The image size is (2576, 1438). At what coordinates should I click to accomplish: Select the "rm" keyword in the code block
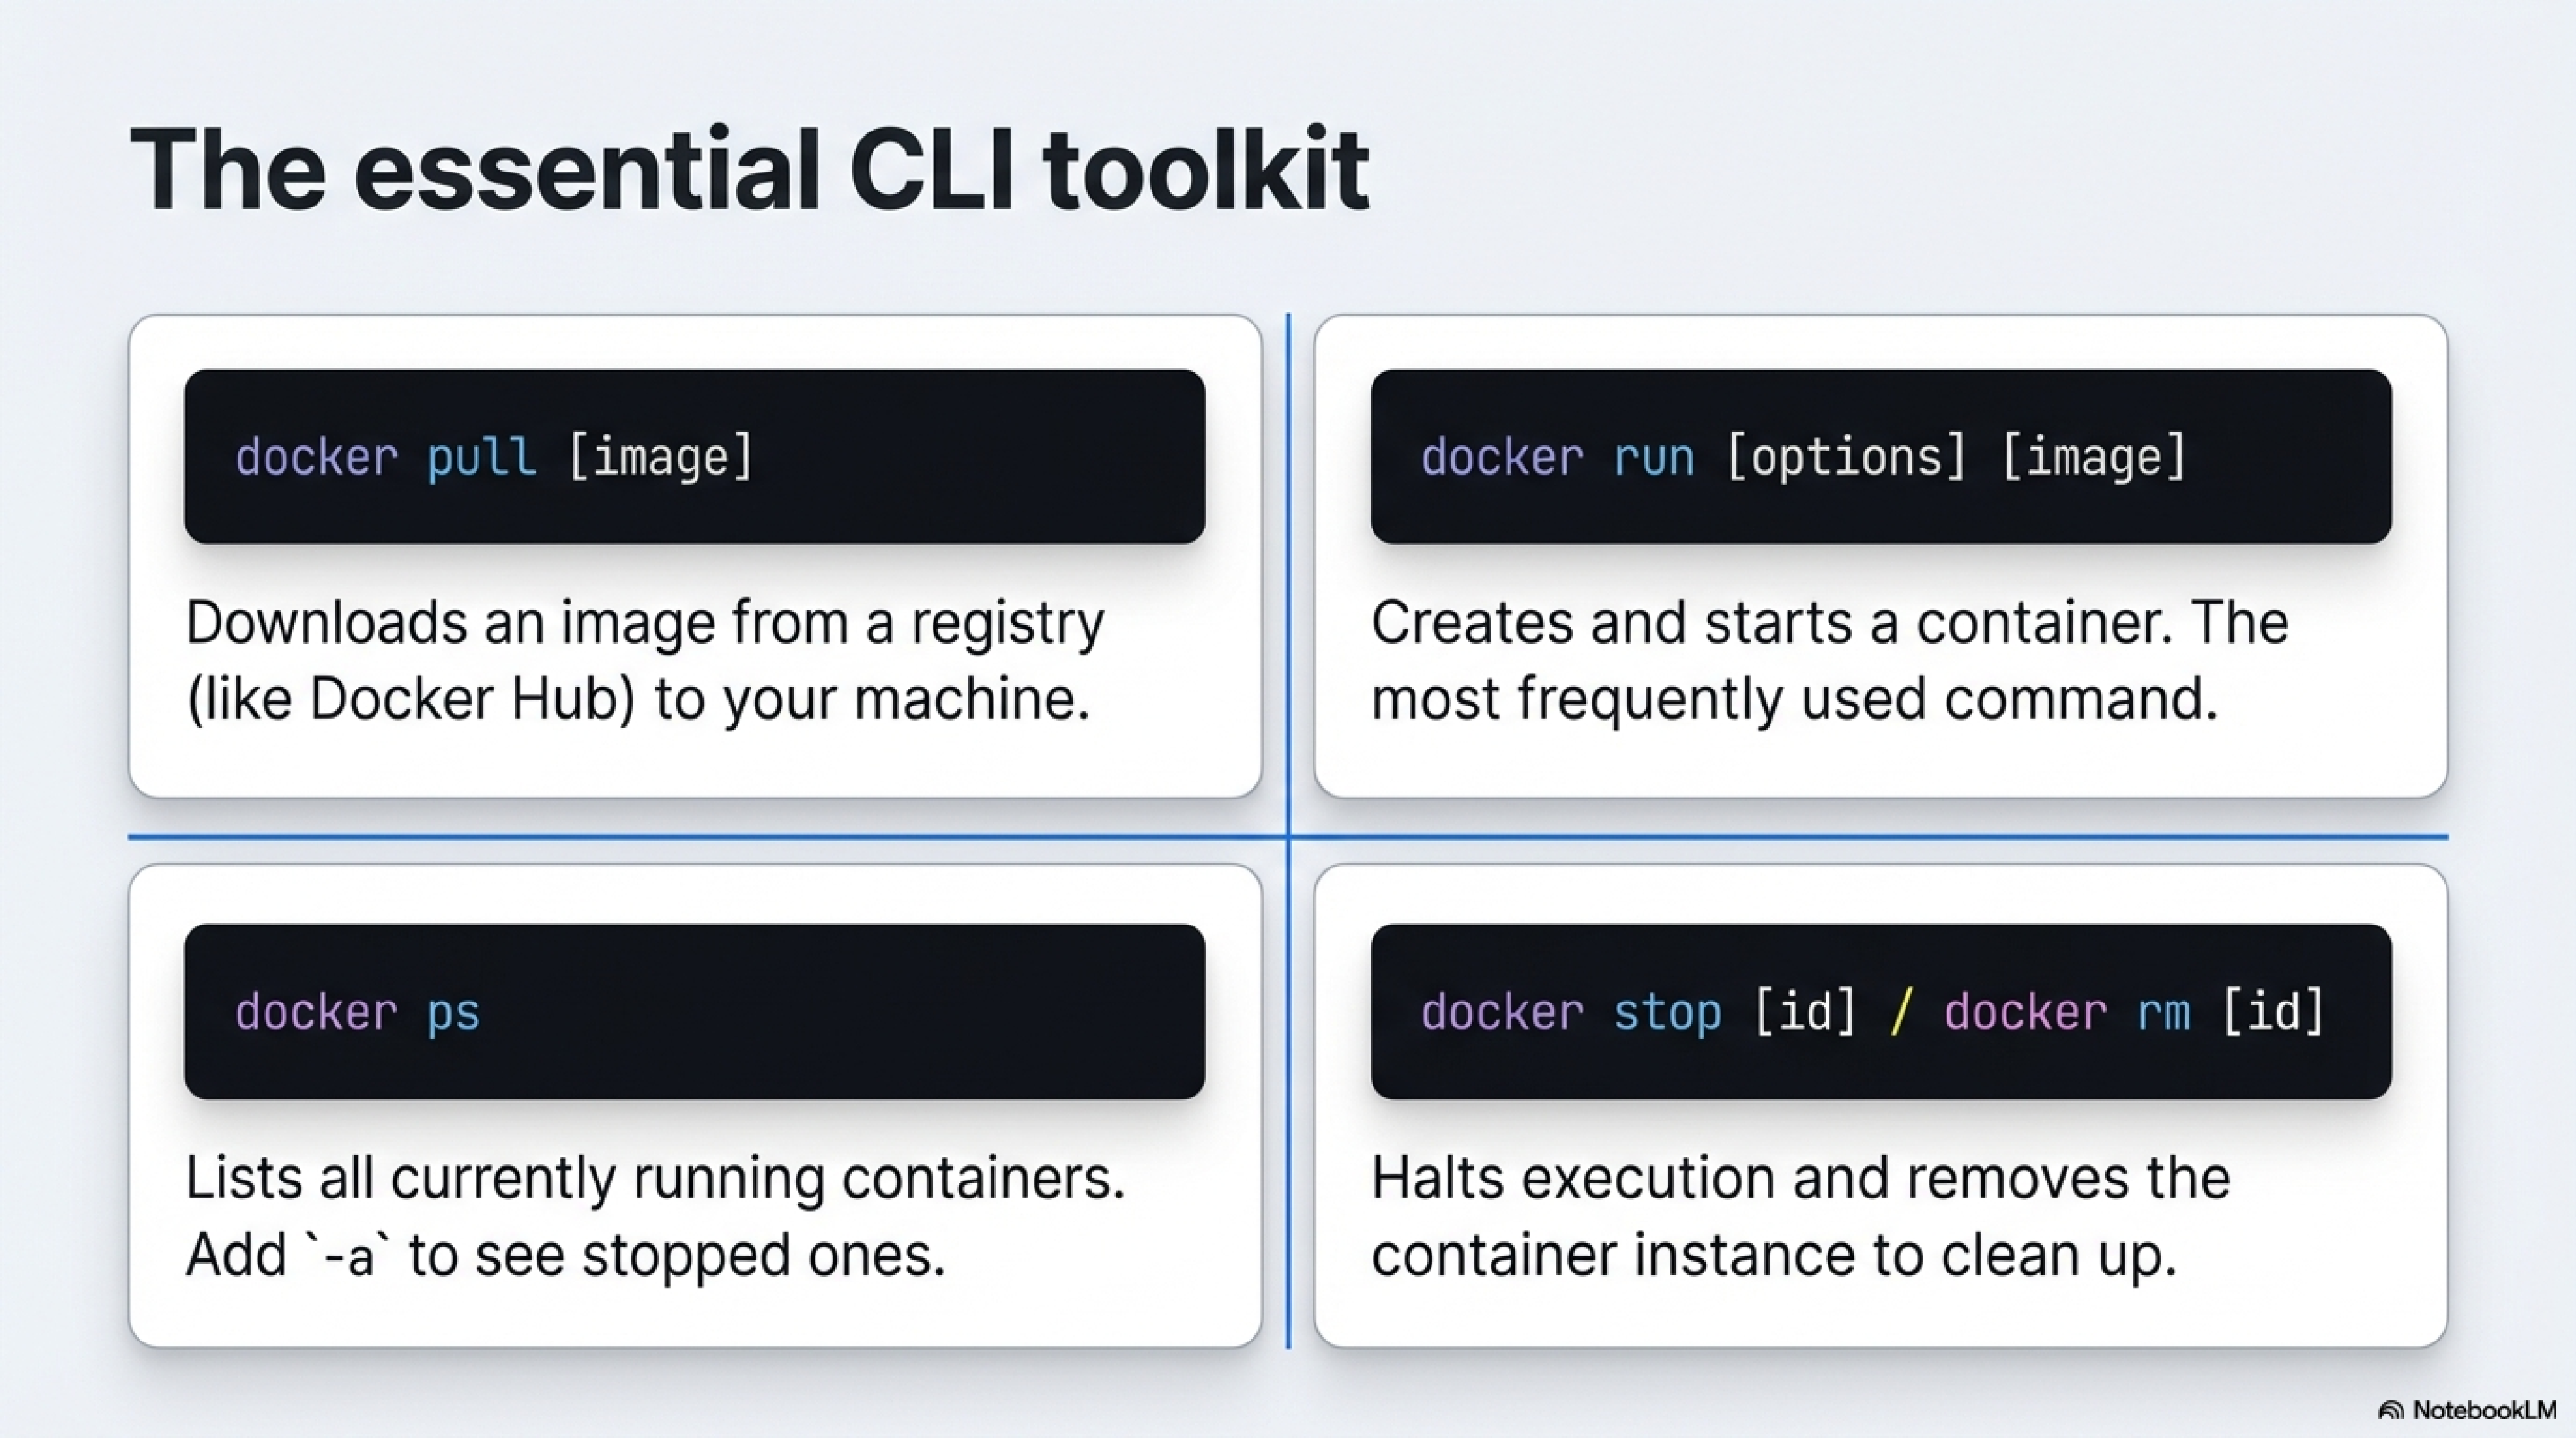click(x=2164, y=1013)
